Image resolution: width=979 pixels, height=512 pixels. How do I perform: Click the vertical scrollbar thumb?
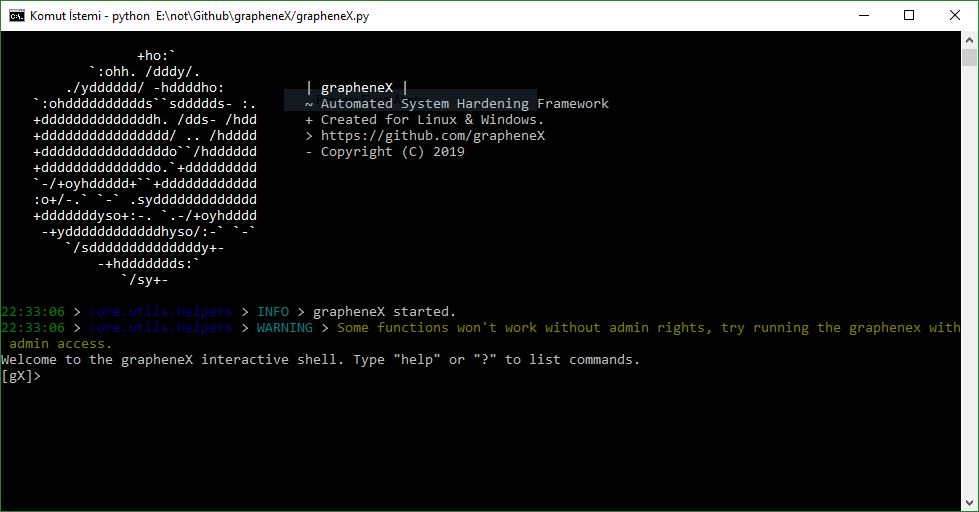click(x=969, y=57)
